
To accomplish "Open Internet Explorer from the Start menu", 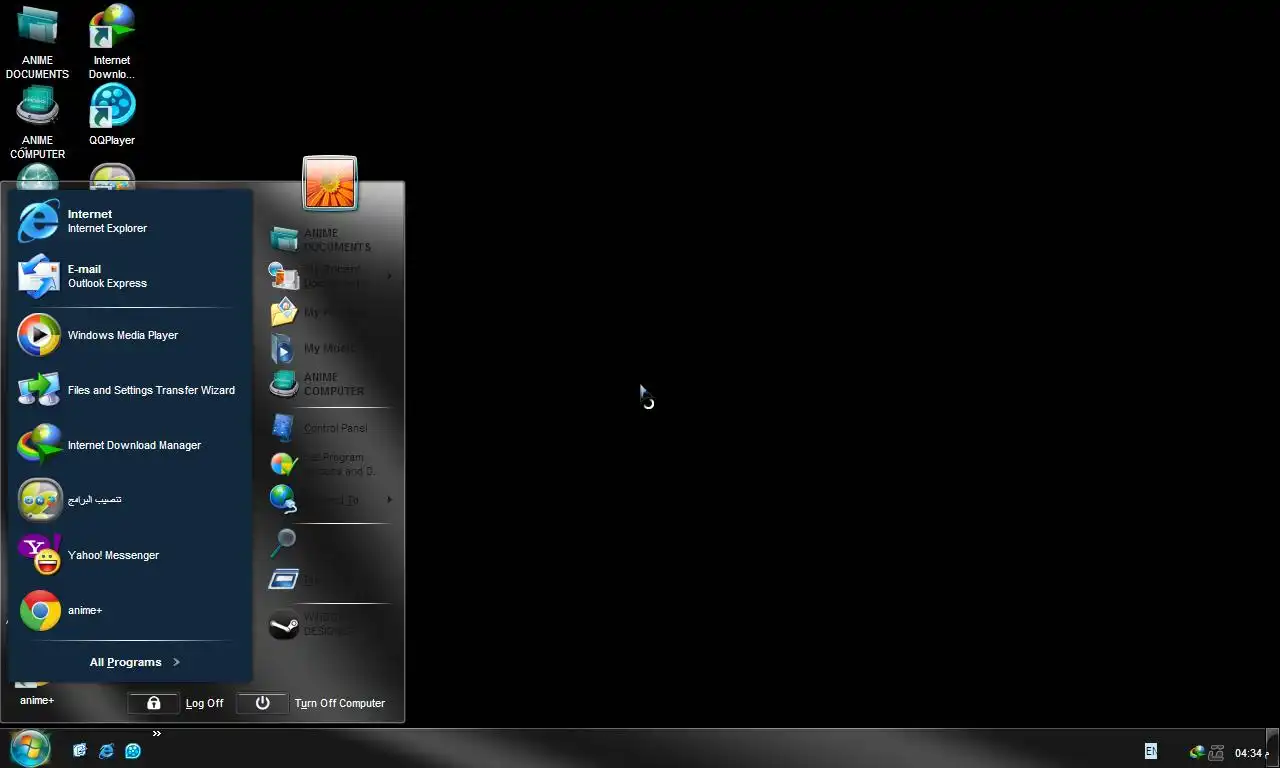I will (x=130, y=221).
